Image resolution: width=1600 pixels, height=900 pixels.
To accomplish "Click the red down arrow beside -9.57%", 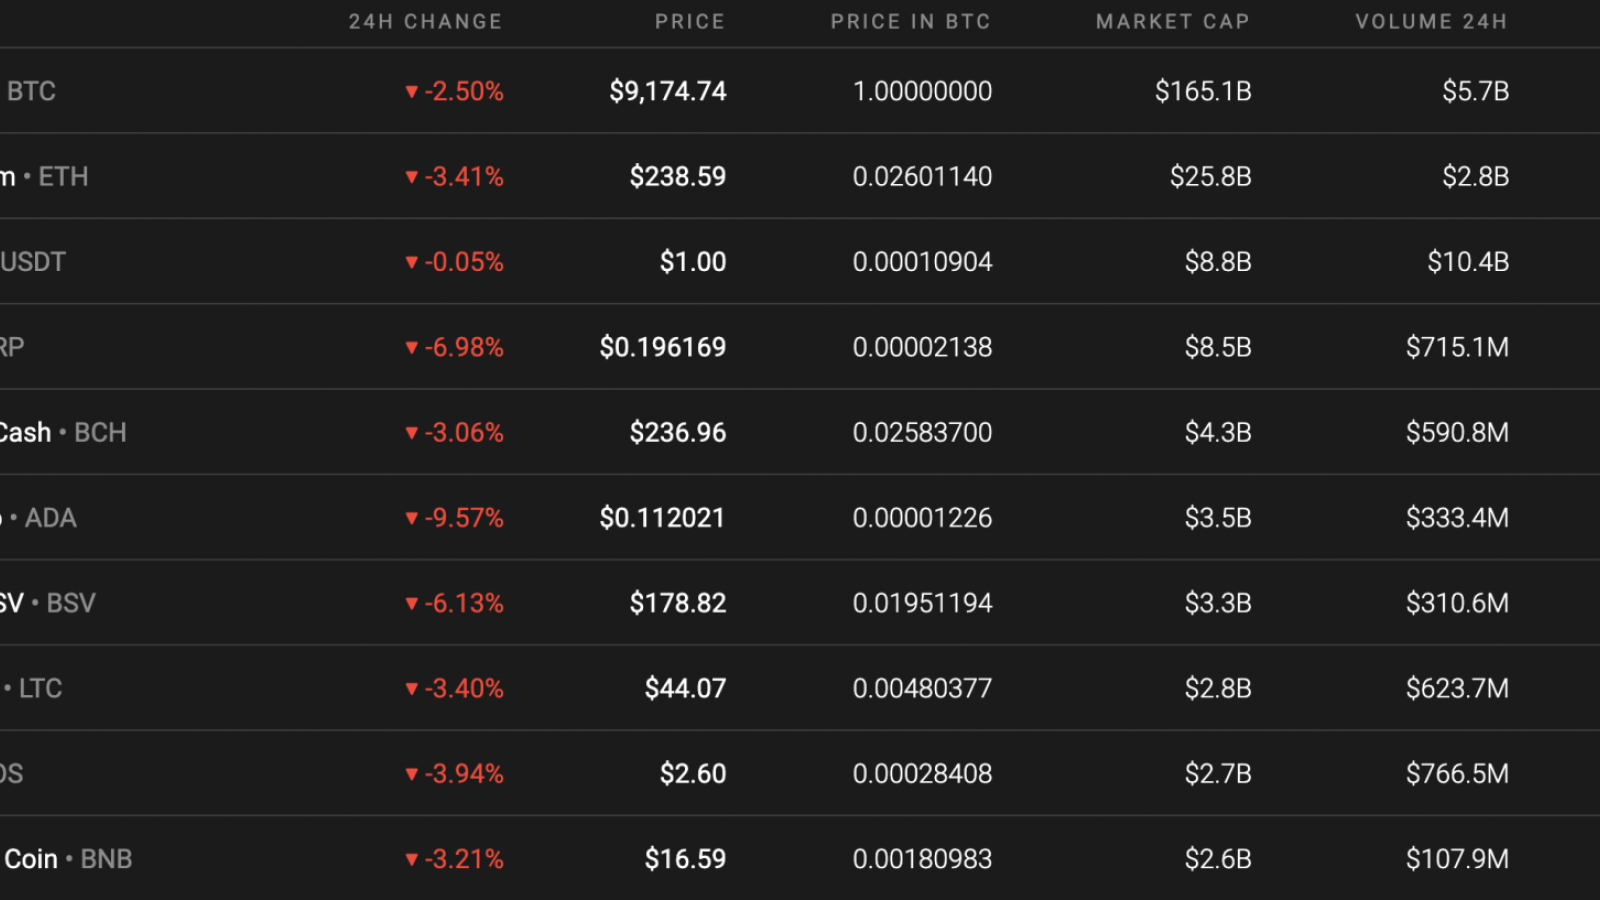I will point(411,519).
